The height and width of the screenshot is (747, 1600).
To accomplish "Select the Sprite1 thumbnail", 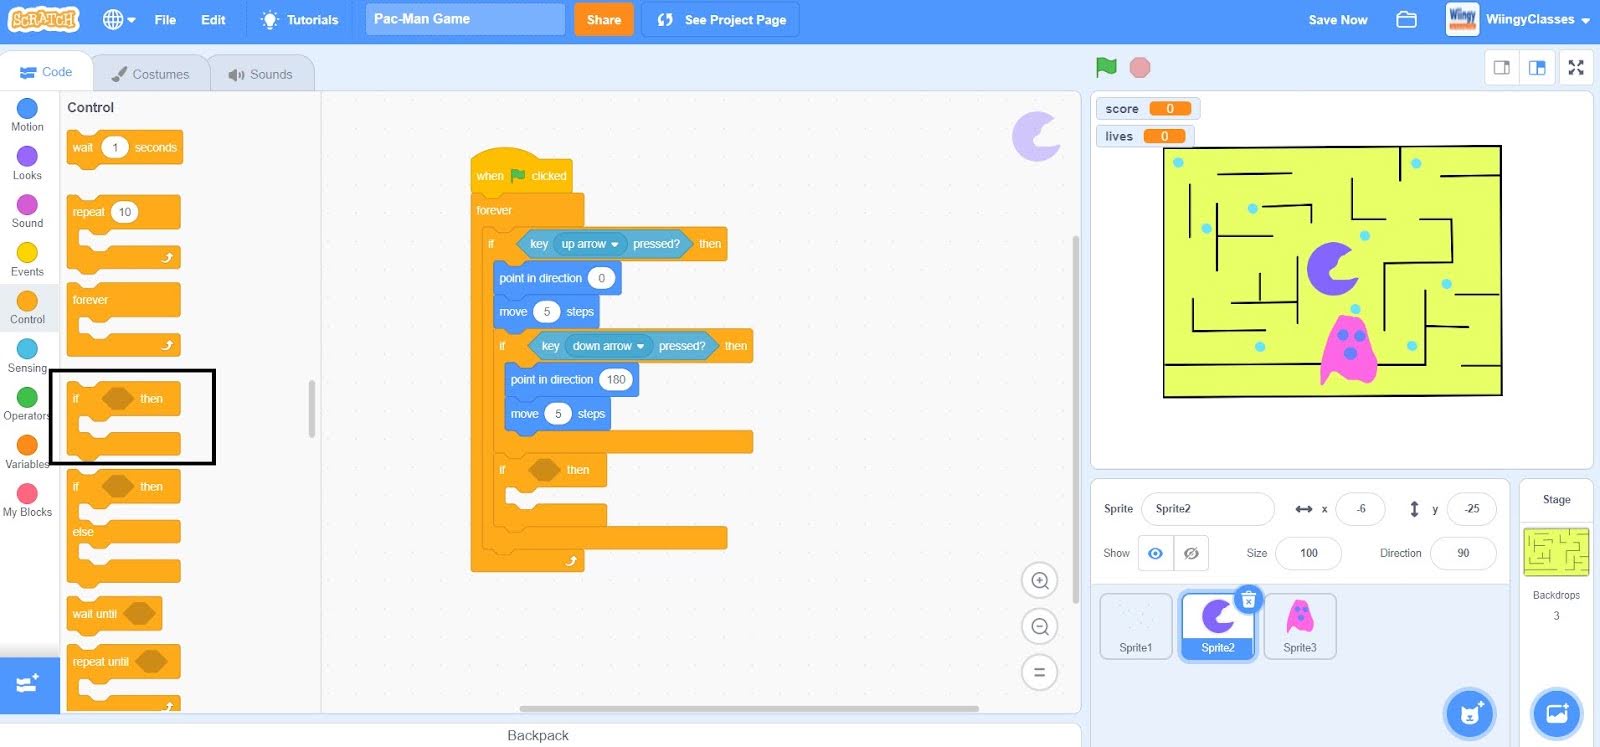I will pyautogui.click(x=1135, y=625).
